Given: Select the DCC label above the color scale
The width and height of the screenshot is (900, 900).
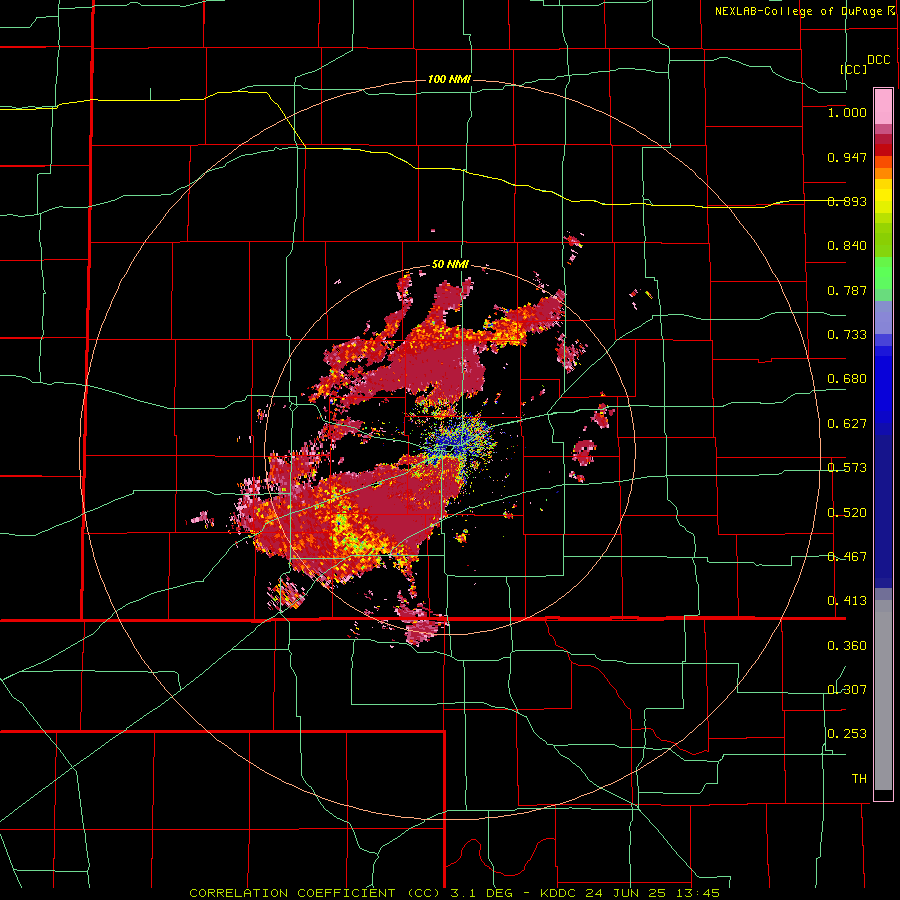Looking at the screenshot, I should [x=879, y=60].
